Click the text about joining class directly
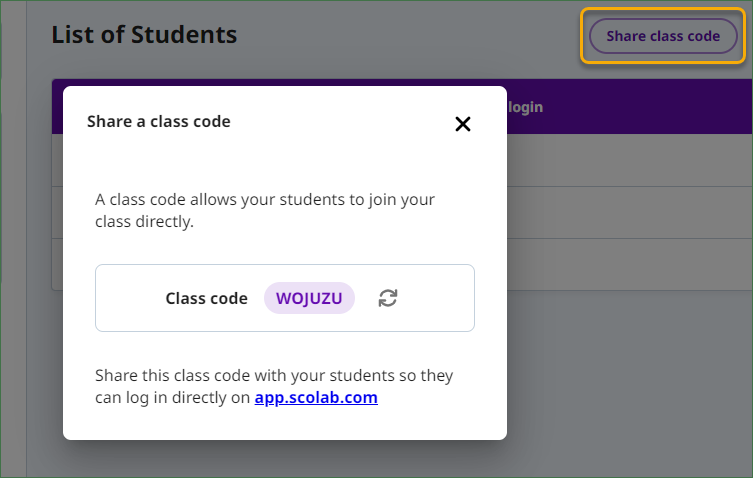The height and width of the screenshot is (478, 753). (x=265, y=210)
